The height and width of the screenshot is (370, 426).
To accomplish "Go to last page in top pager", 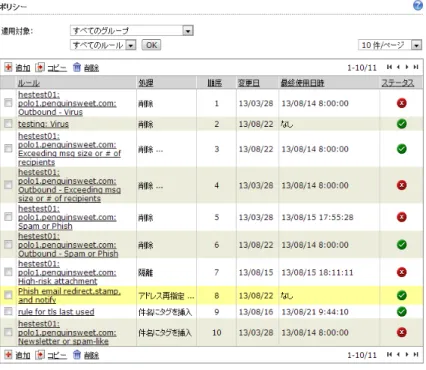I will [x=416, y=67].
